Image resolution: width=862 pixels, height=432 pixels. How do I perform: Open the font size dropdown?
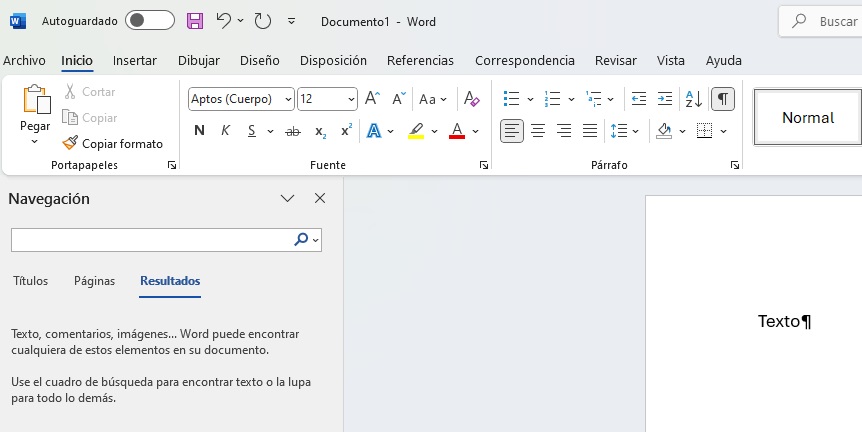coord(351,99)
